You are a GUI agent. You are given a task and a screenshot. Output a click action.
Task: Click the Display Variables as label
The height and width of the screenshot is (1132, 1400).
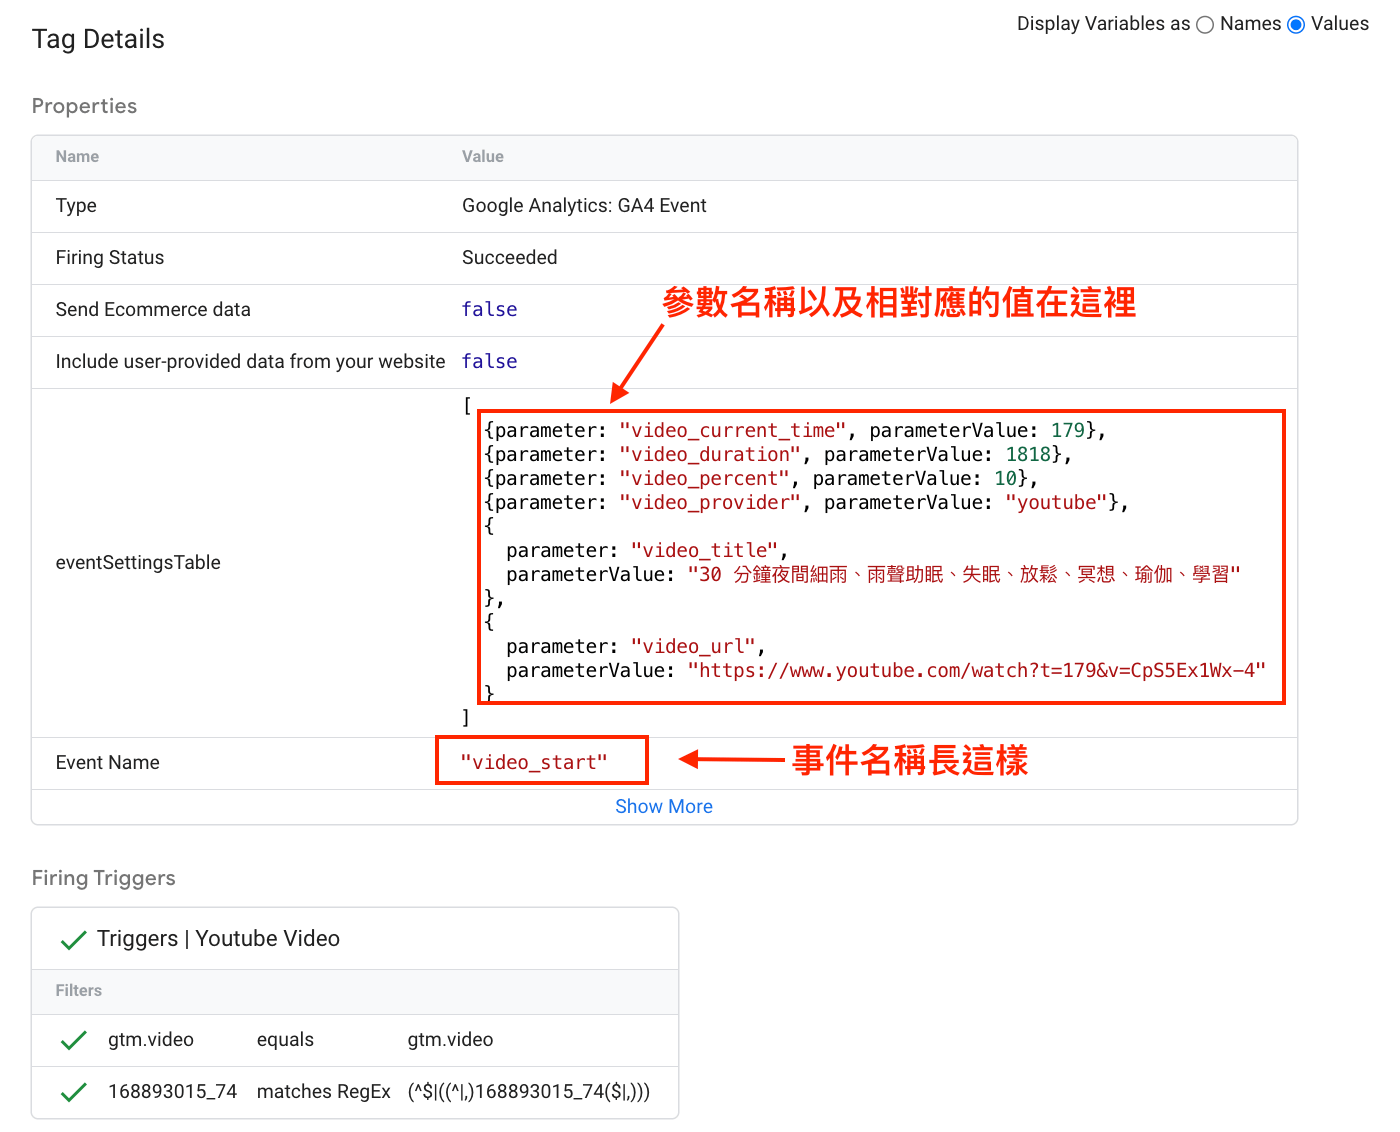click(x=1103, y=24)
